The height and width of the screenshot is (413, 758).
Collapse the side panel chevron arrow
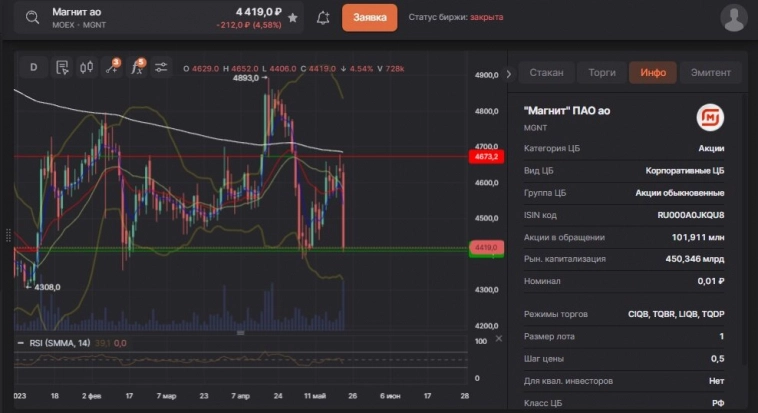(x=509, y=74)
